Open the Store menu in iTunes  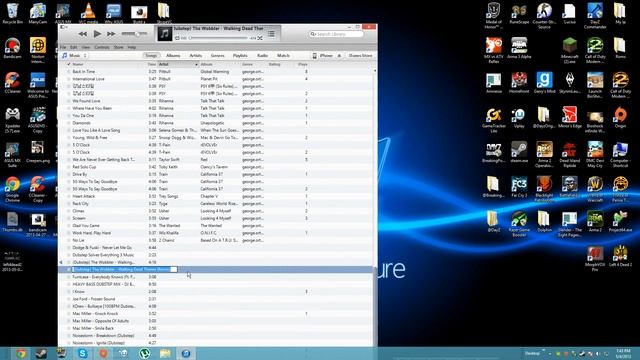click(x=118, y=47)
